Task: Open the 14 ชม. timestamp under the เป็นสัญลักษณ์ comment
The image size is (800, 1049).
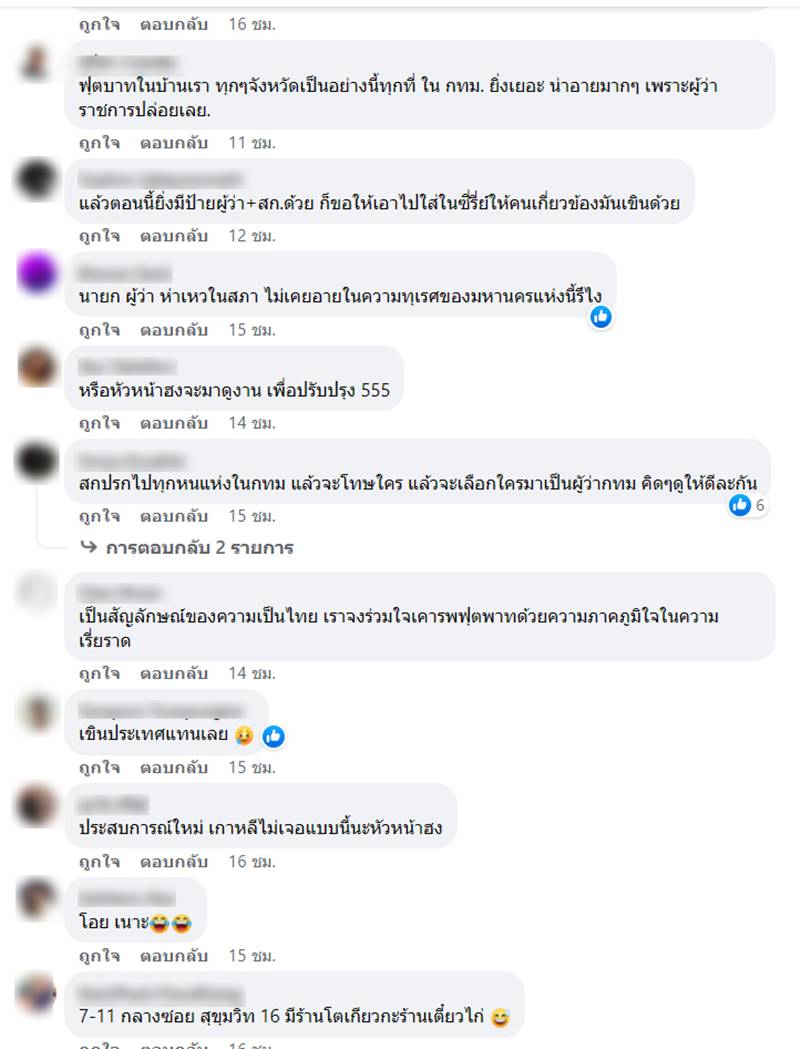Action: 252,673
